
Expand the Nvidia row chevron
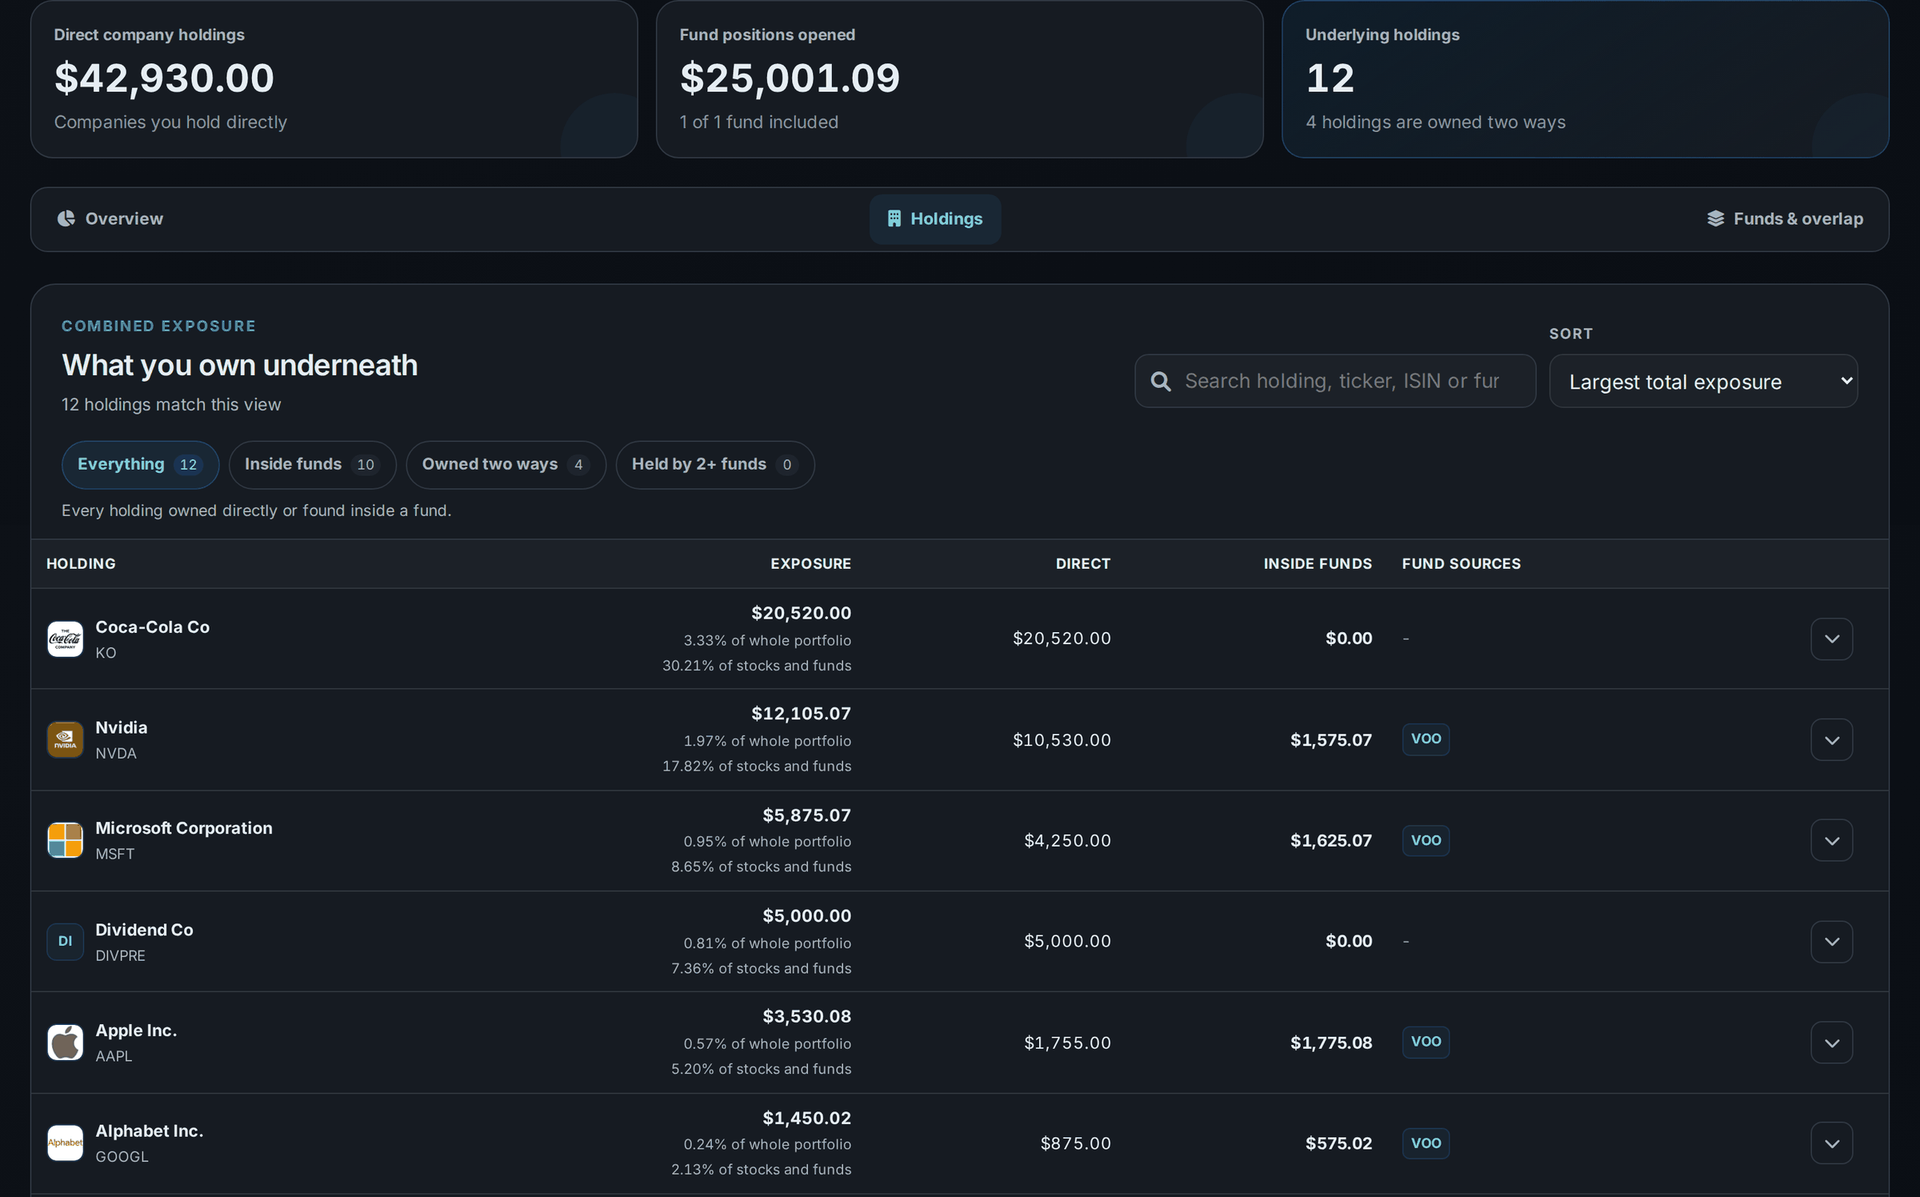(x=1831, y=740)
